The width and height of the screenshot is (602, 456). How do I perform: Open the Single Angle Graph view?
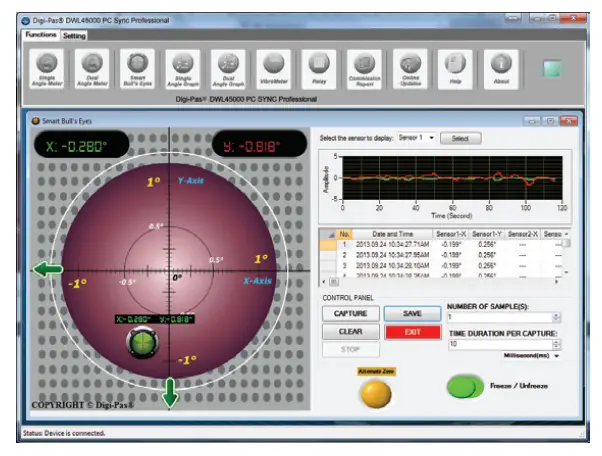click(x=183, y=69)
